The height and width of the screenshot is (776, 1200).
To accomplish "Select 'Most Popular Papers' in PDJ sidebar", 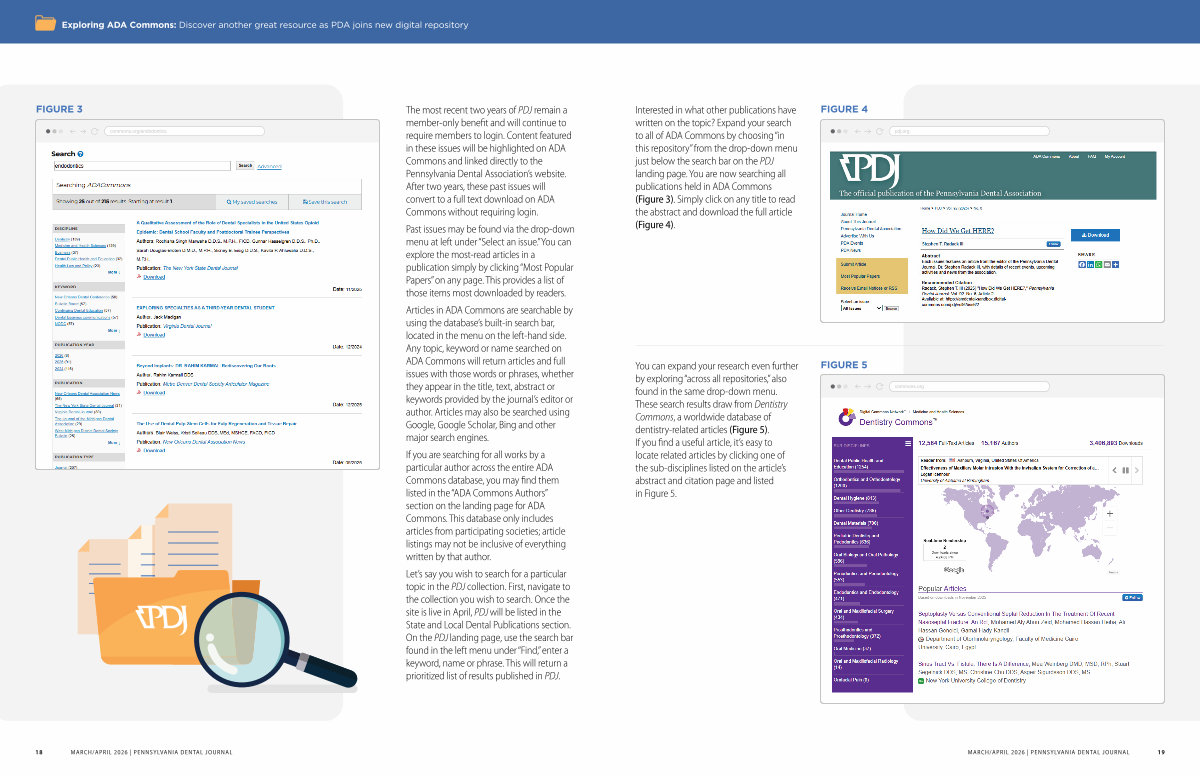I will [860, 275].
